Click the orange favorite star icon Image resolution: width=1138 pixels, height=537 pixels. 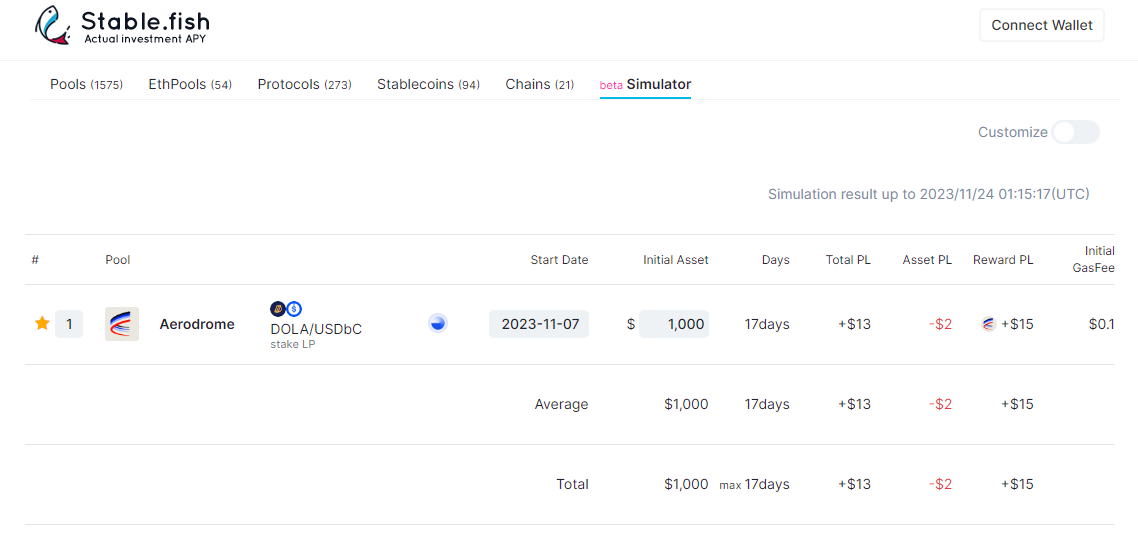[42, 323]
